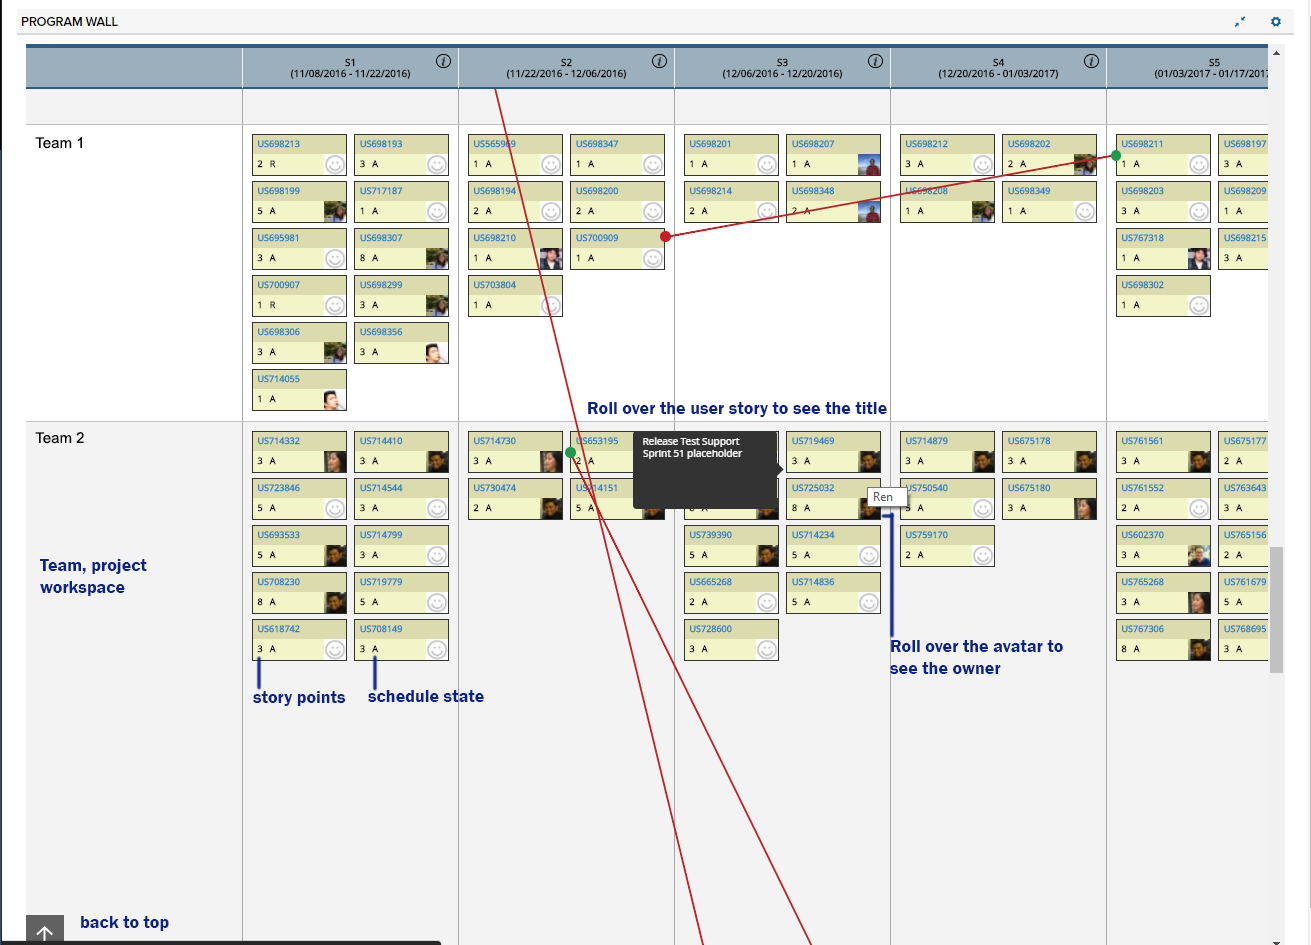Show info for sprint S1
Viewport: 1311px width, 945px height.
click(x=443, y=61)
